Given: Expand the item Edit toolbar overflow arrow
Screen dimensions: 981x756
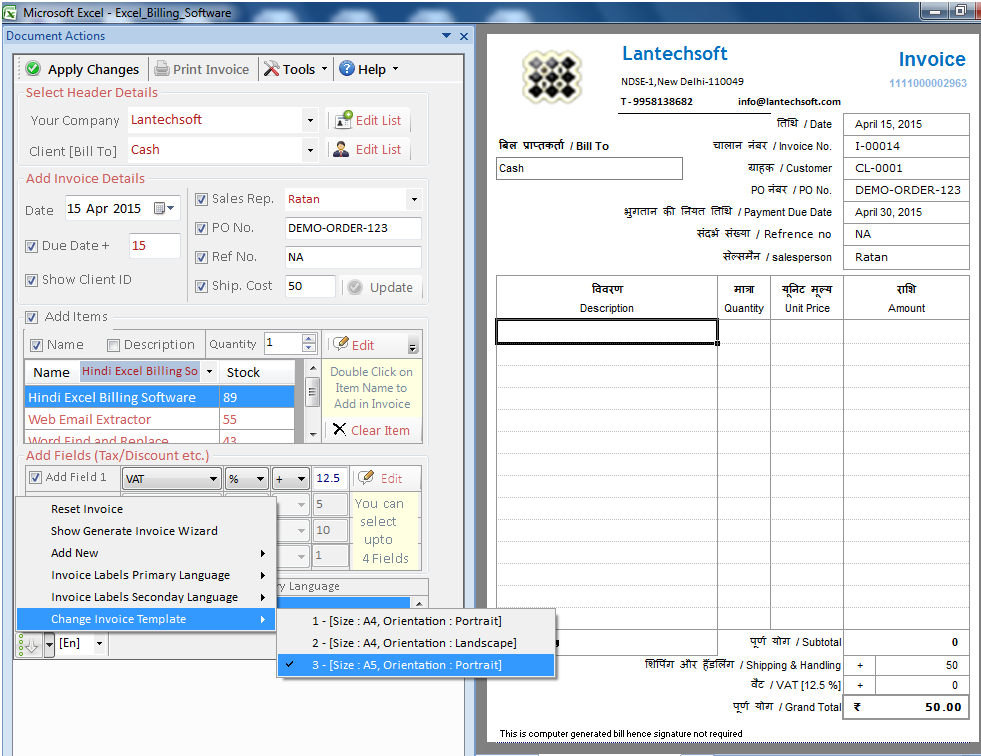Looking at the screenshot, I should coord(413,345).
